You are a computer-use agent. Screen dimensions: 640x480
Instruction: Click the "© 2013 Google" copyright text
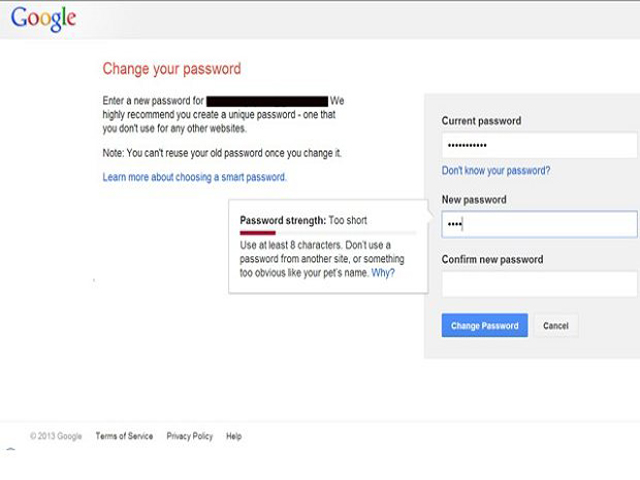56,436
